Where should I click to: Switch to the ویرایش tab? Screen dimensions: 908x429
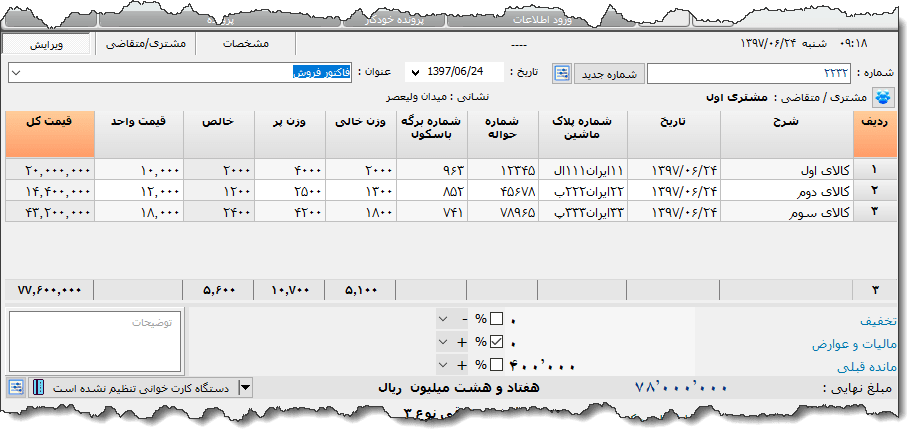coord(47,44)
